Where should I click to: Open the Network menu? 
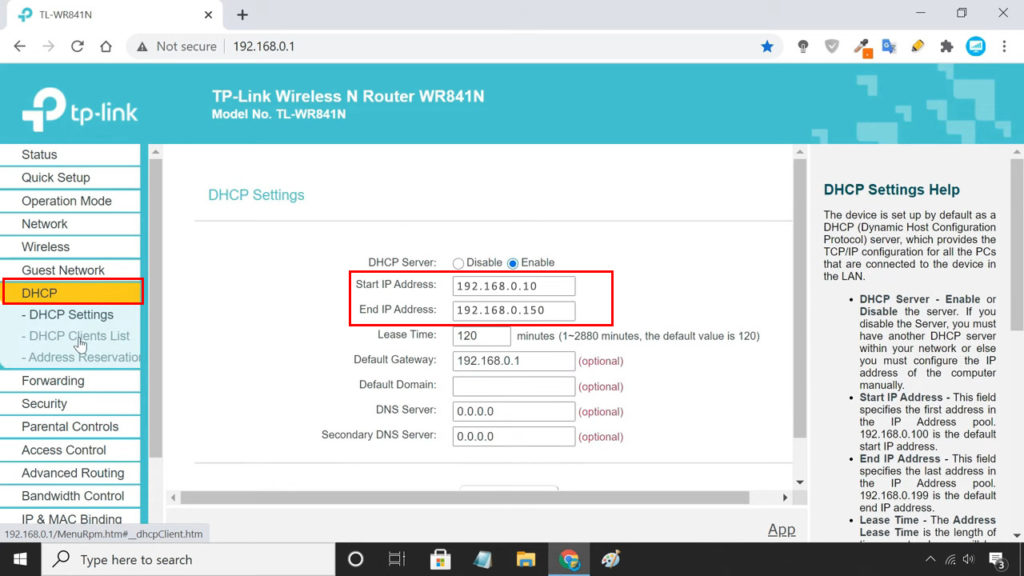[70, 224]
